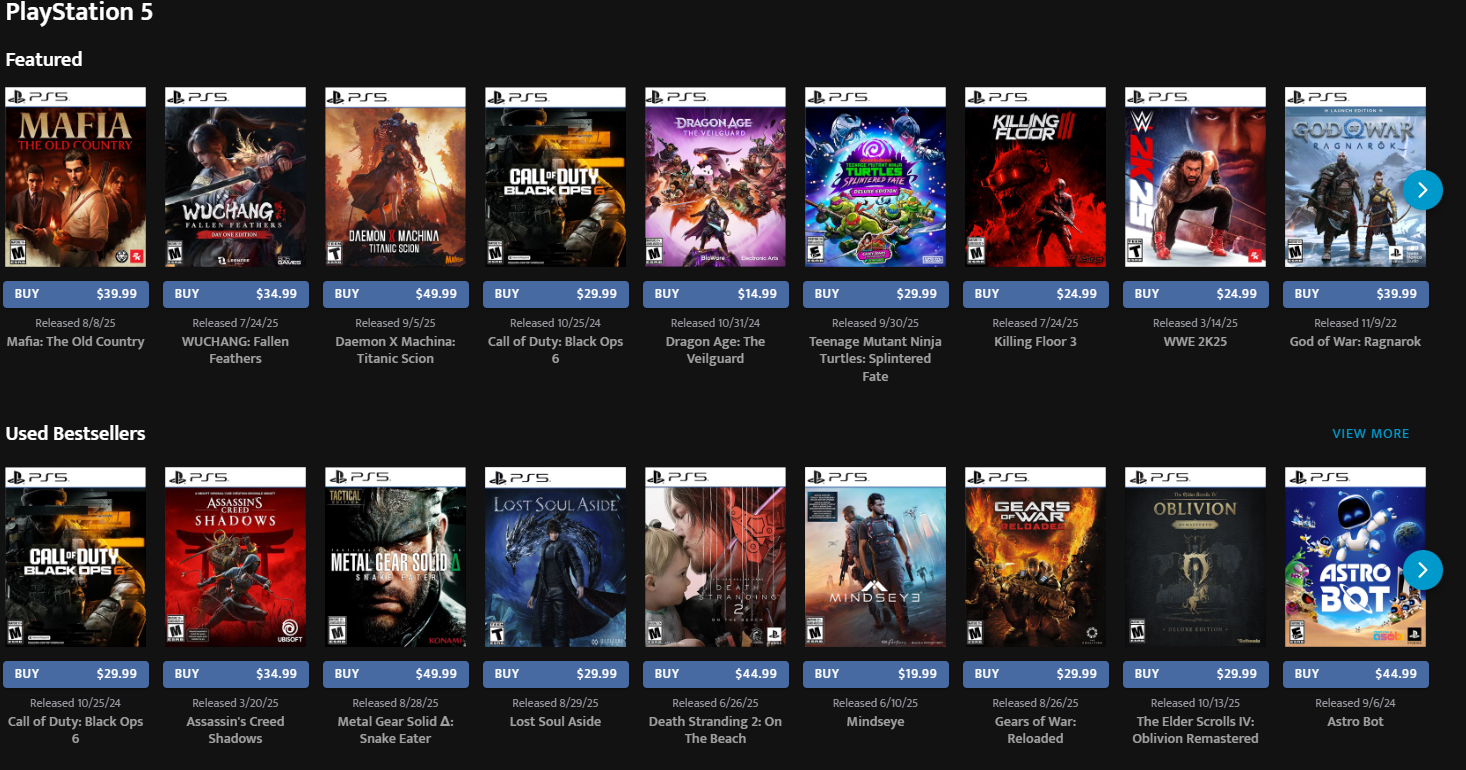The width and height of the screenshot is (1466, 770).
Task: Buy WUCHANG: Fallen Feathers for $34.99
Action: tap(236, 294)
